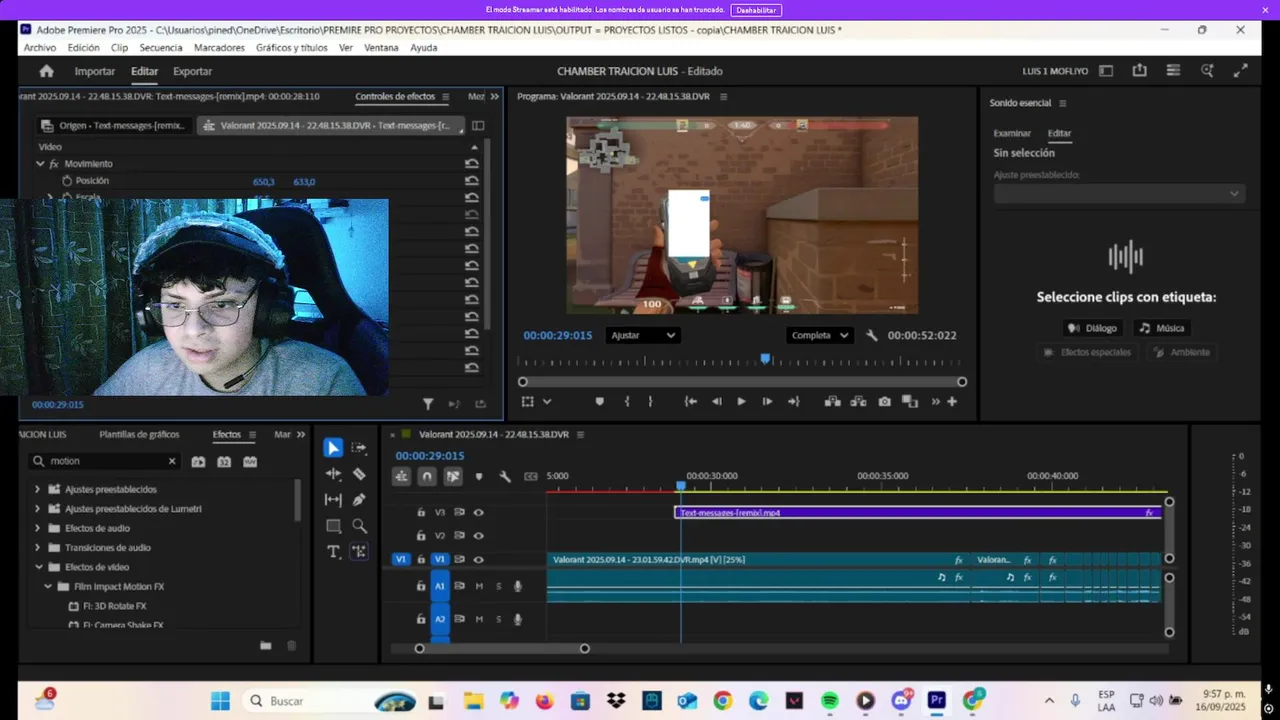Toggle insert sequences as nests option
Screen dimensions: 1280x720
point(401,477)
